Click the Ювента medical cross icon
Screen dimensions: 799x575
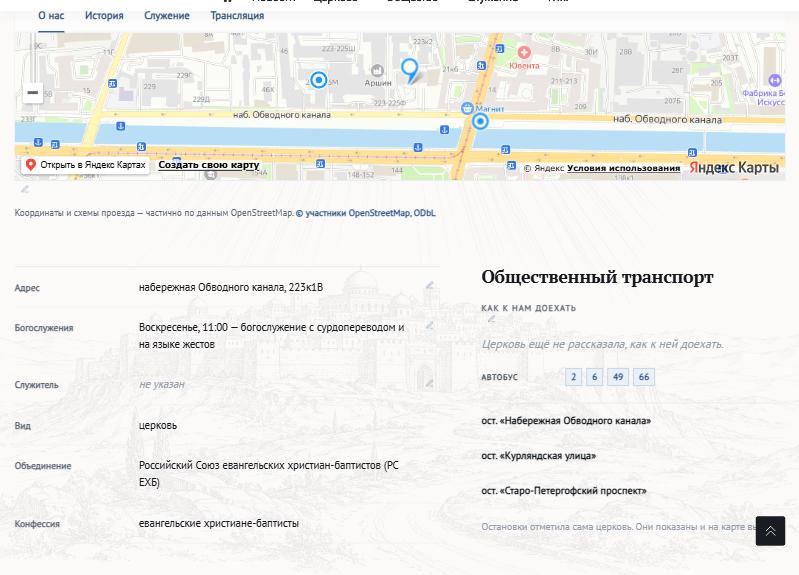click(x=524, y=52)
